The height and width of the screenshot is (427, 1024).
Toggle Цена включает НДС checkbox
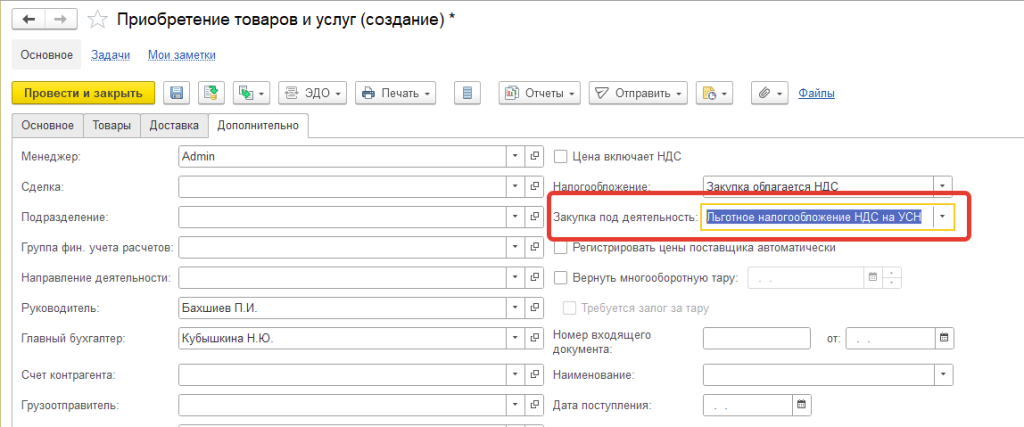(560, 156)
